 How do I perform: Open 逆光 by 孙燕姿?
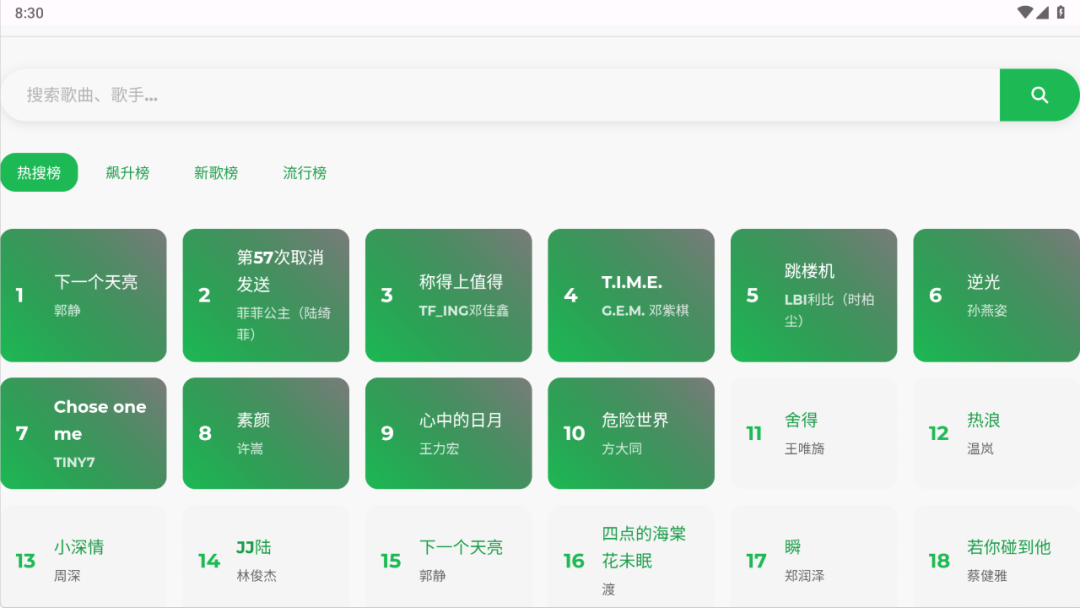pos(996,295)
